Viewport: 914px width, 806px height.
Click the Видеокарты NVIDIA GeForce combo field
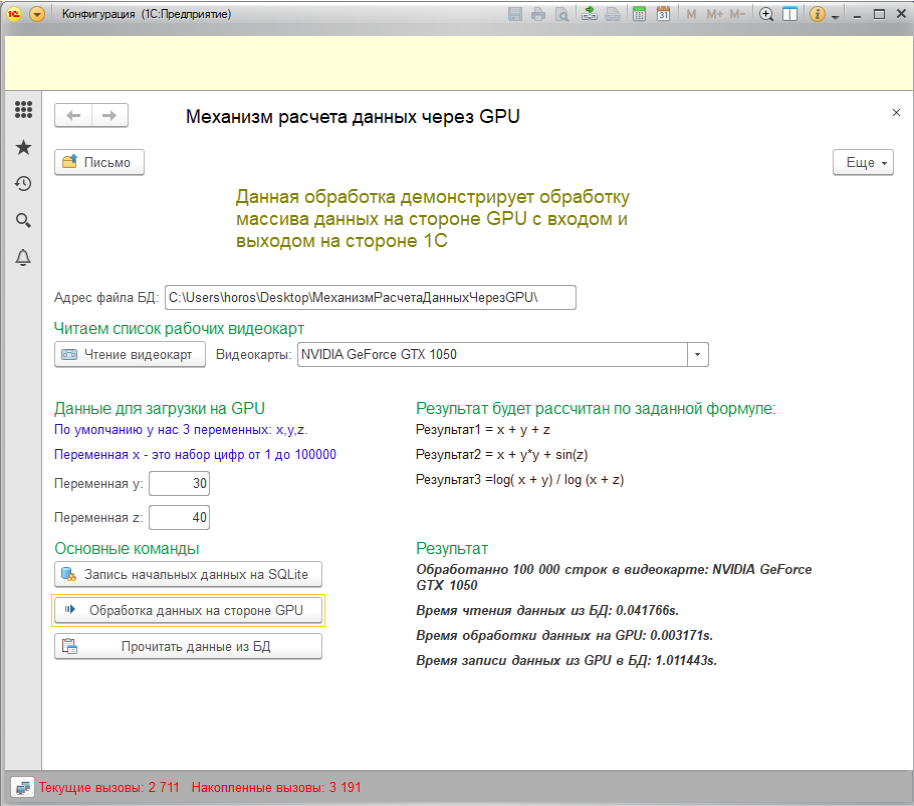[x=492, y=354]
